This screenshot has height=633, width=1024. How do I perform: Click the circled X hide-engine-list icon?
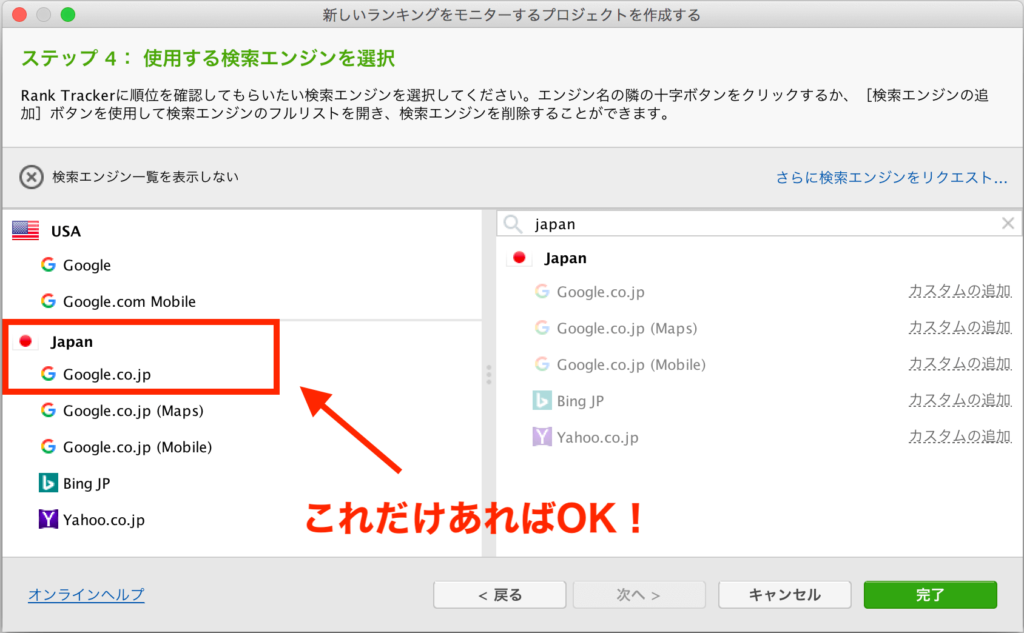coord(31,177)
